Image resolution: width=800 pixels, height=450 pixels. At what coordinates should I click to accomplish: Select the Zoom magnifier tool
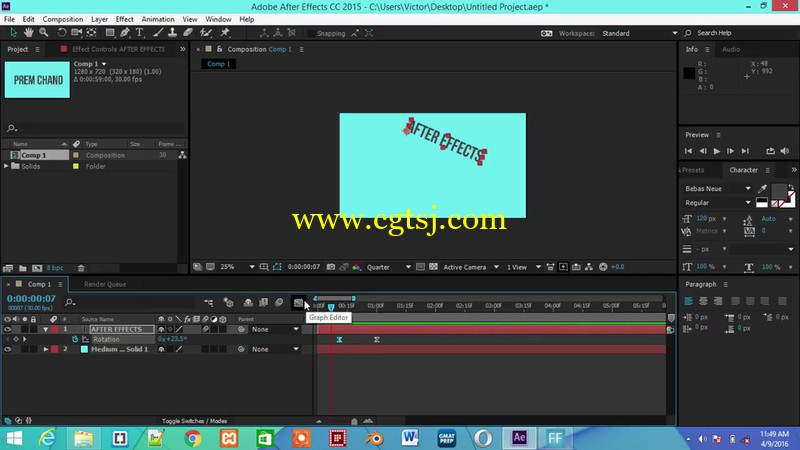[x=44, y=33]
